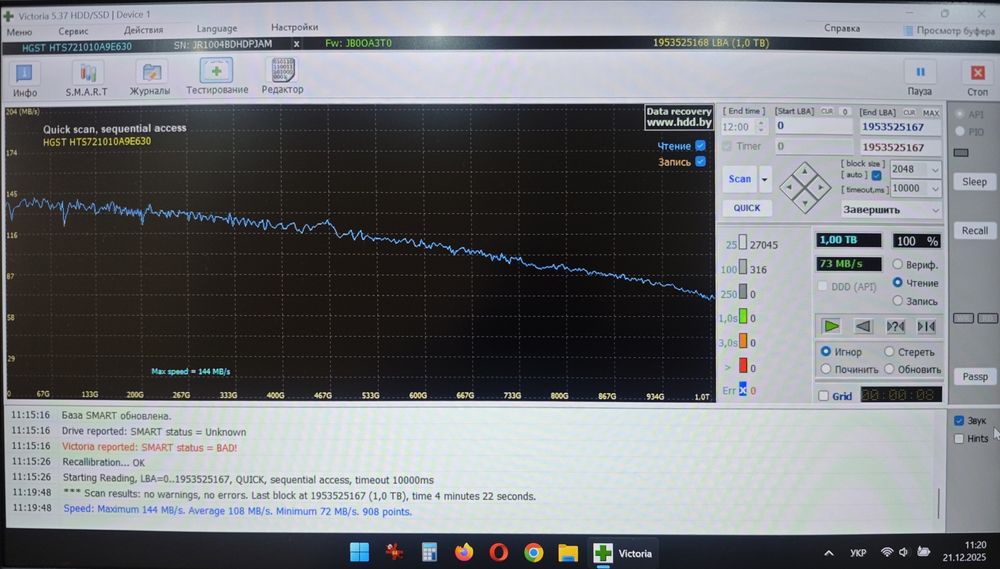
Task: Click the Scan button
Action: 740,179
